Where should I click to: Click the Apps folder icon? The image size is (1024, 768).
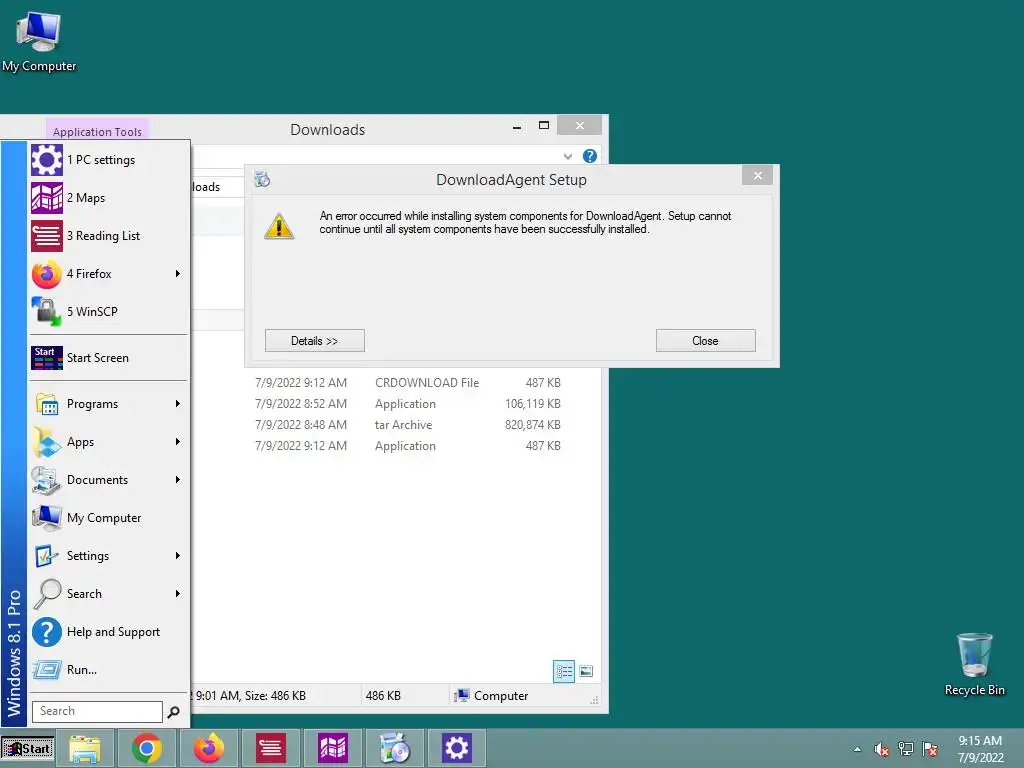(x=47, y=441)
